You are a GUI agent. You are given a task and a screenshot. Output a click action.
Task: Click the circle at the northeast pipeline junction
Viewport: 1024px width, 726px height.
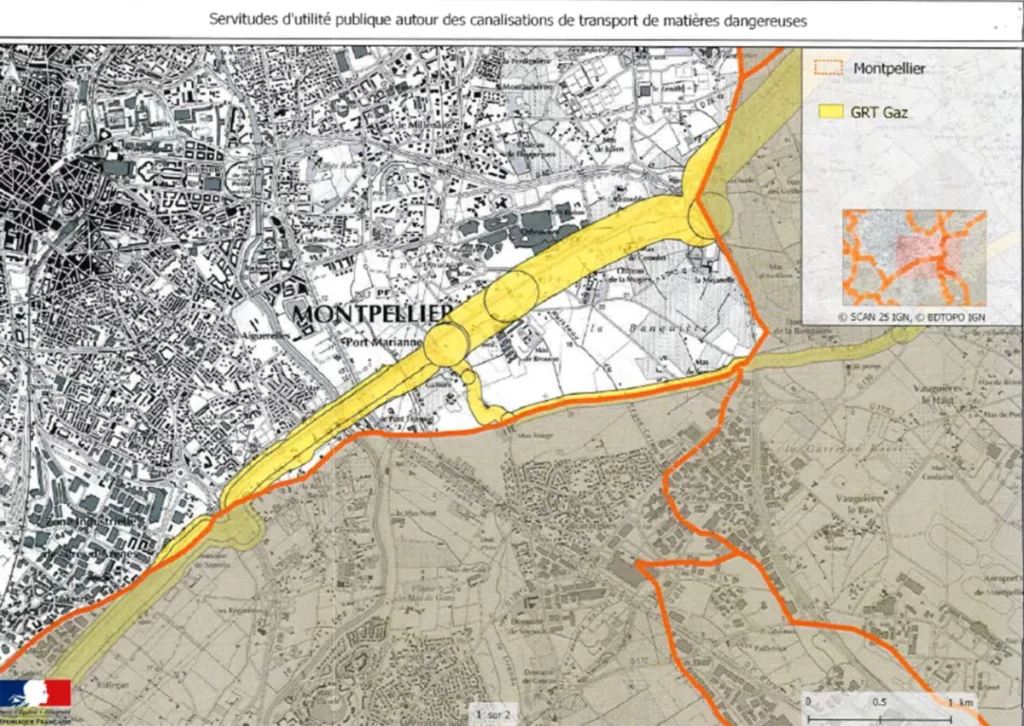click(711, 215)
